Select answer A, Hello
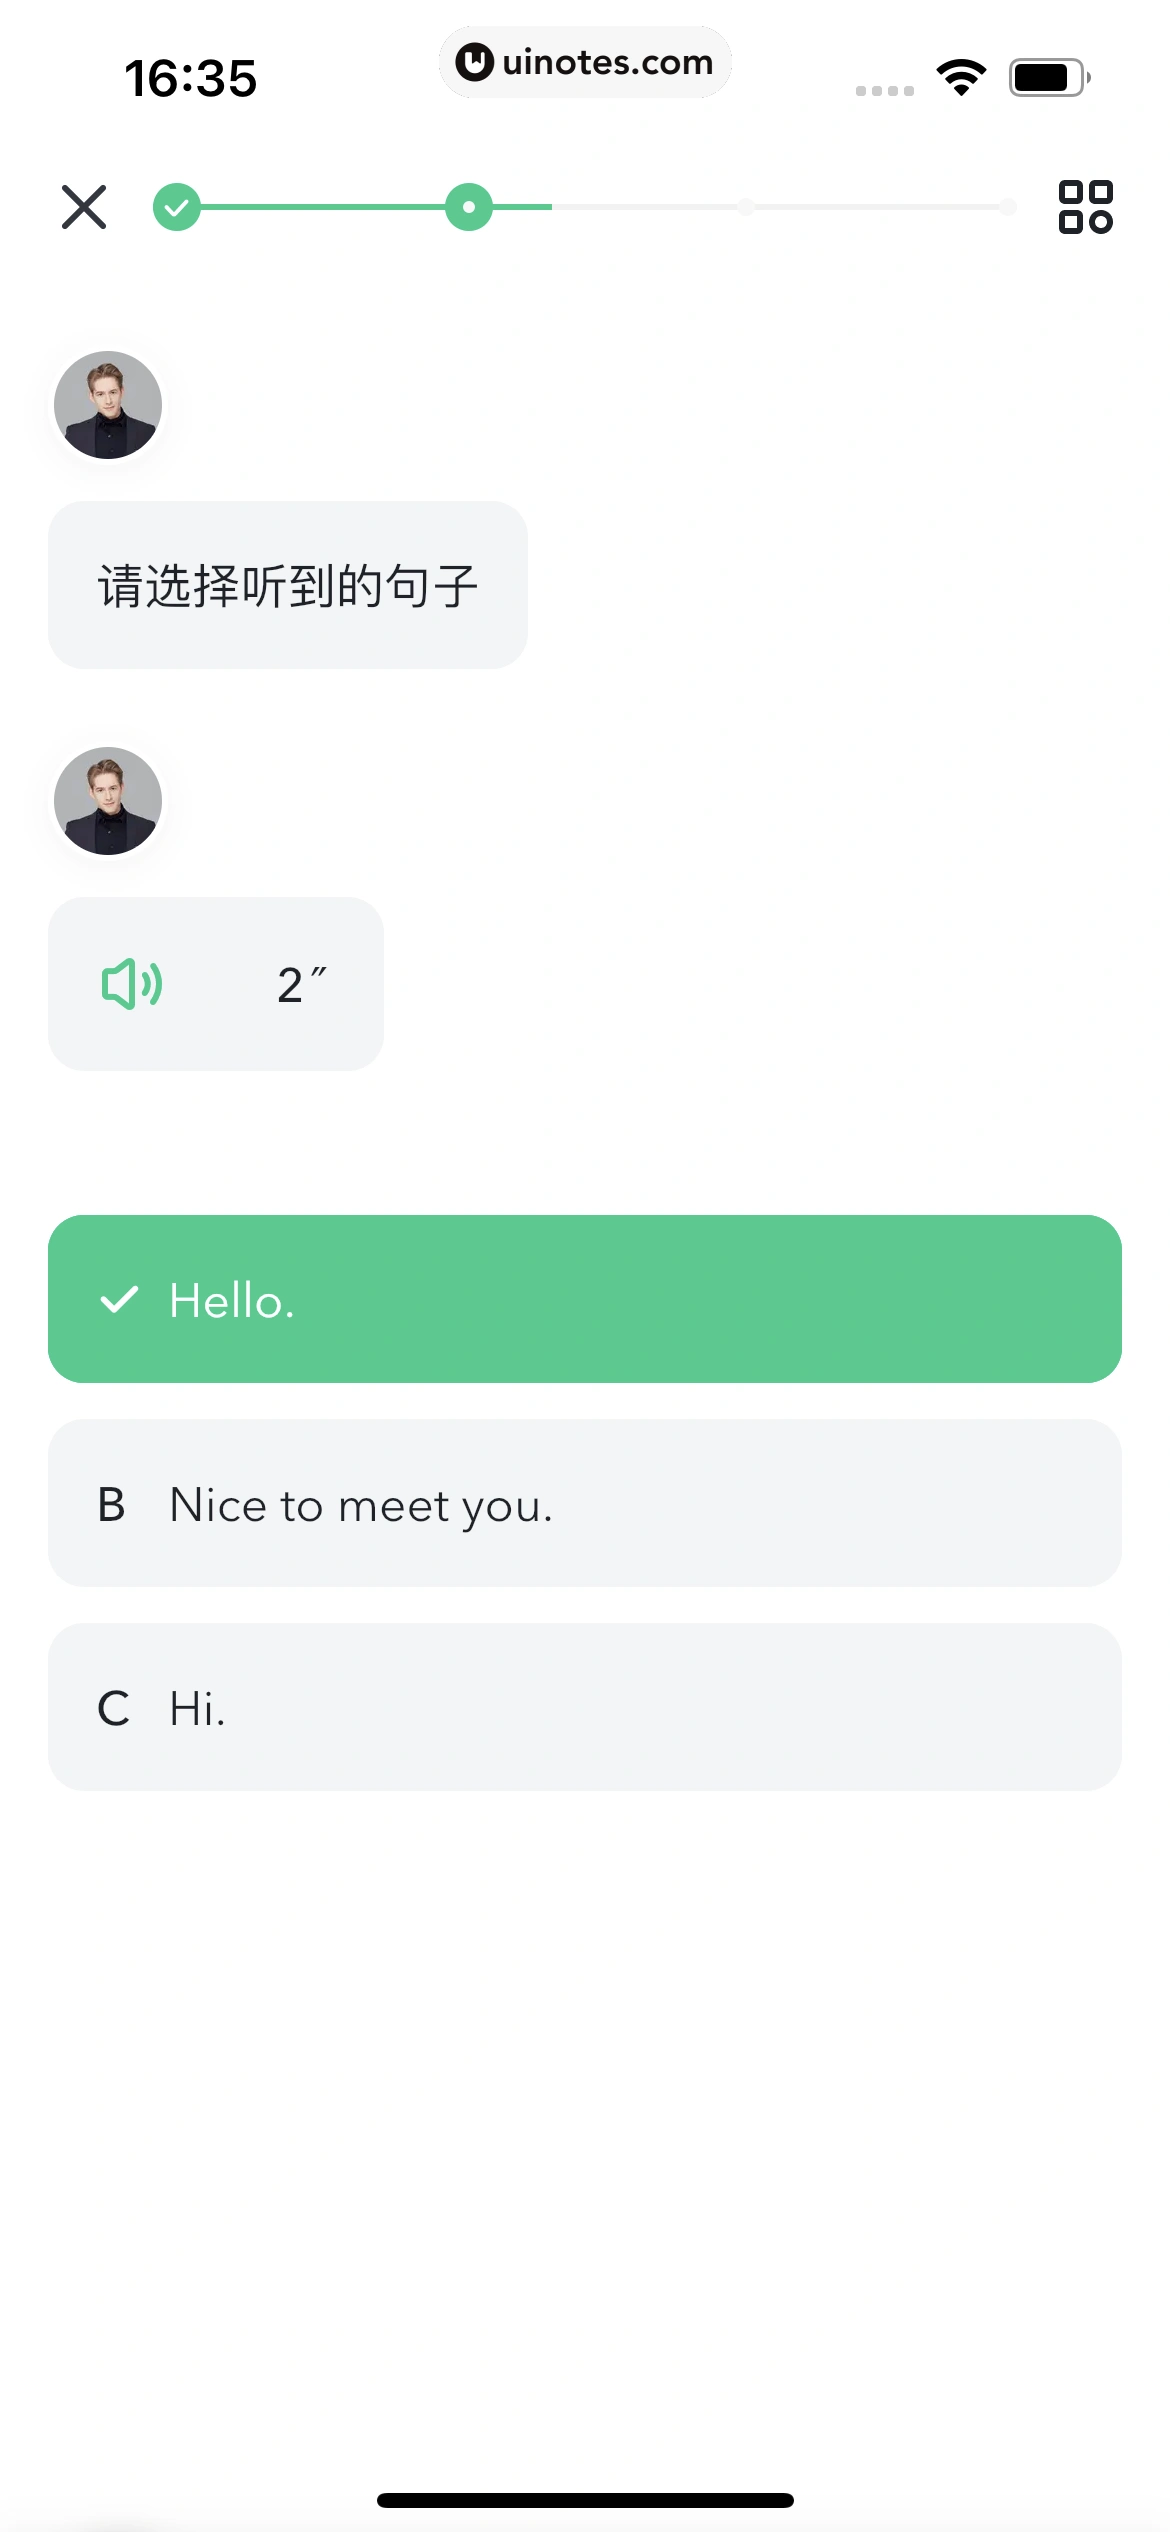This screenshot has height=2532, width=1170. (x=585, y=1299)
